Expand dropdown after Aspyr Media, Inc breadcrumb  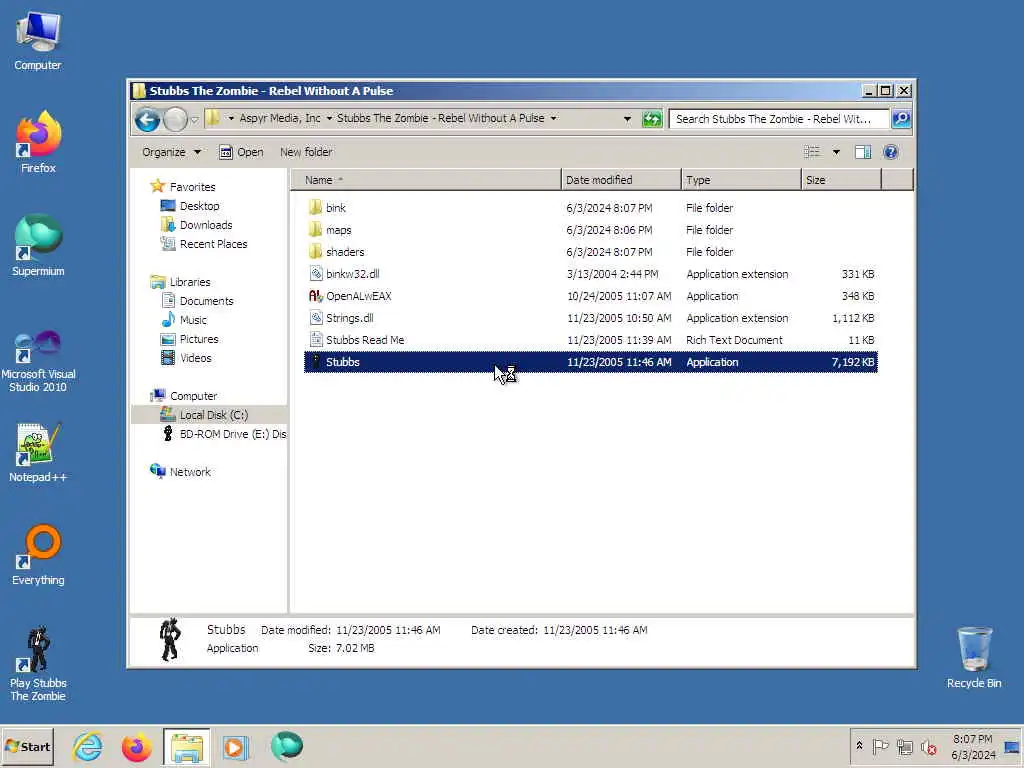(x=329, y=118)
